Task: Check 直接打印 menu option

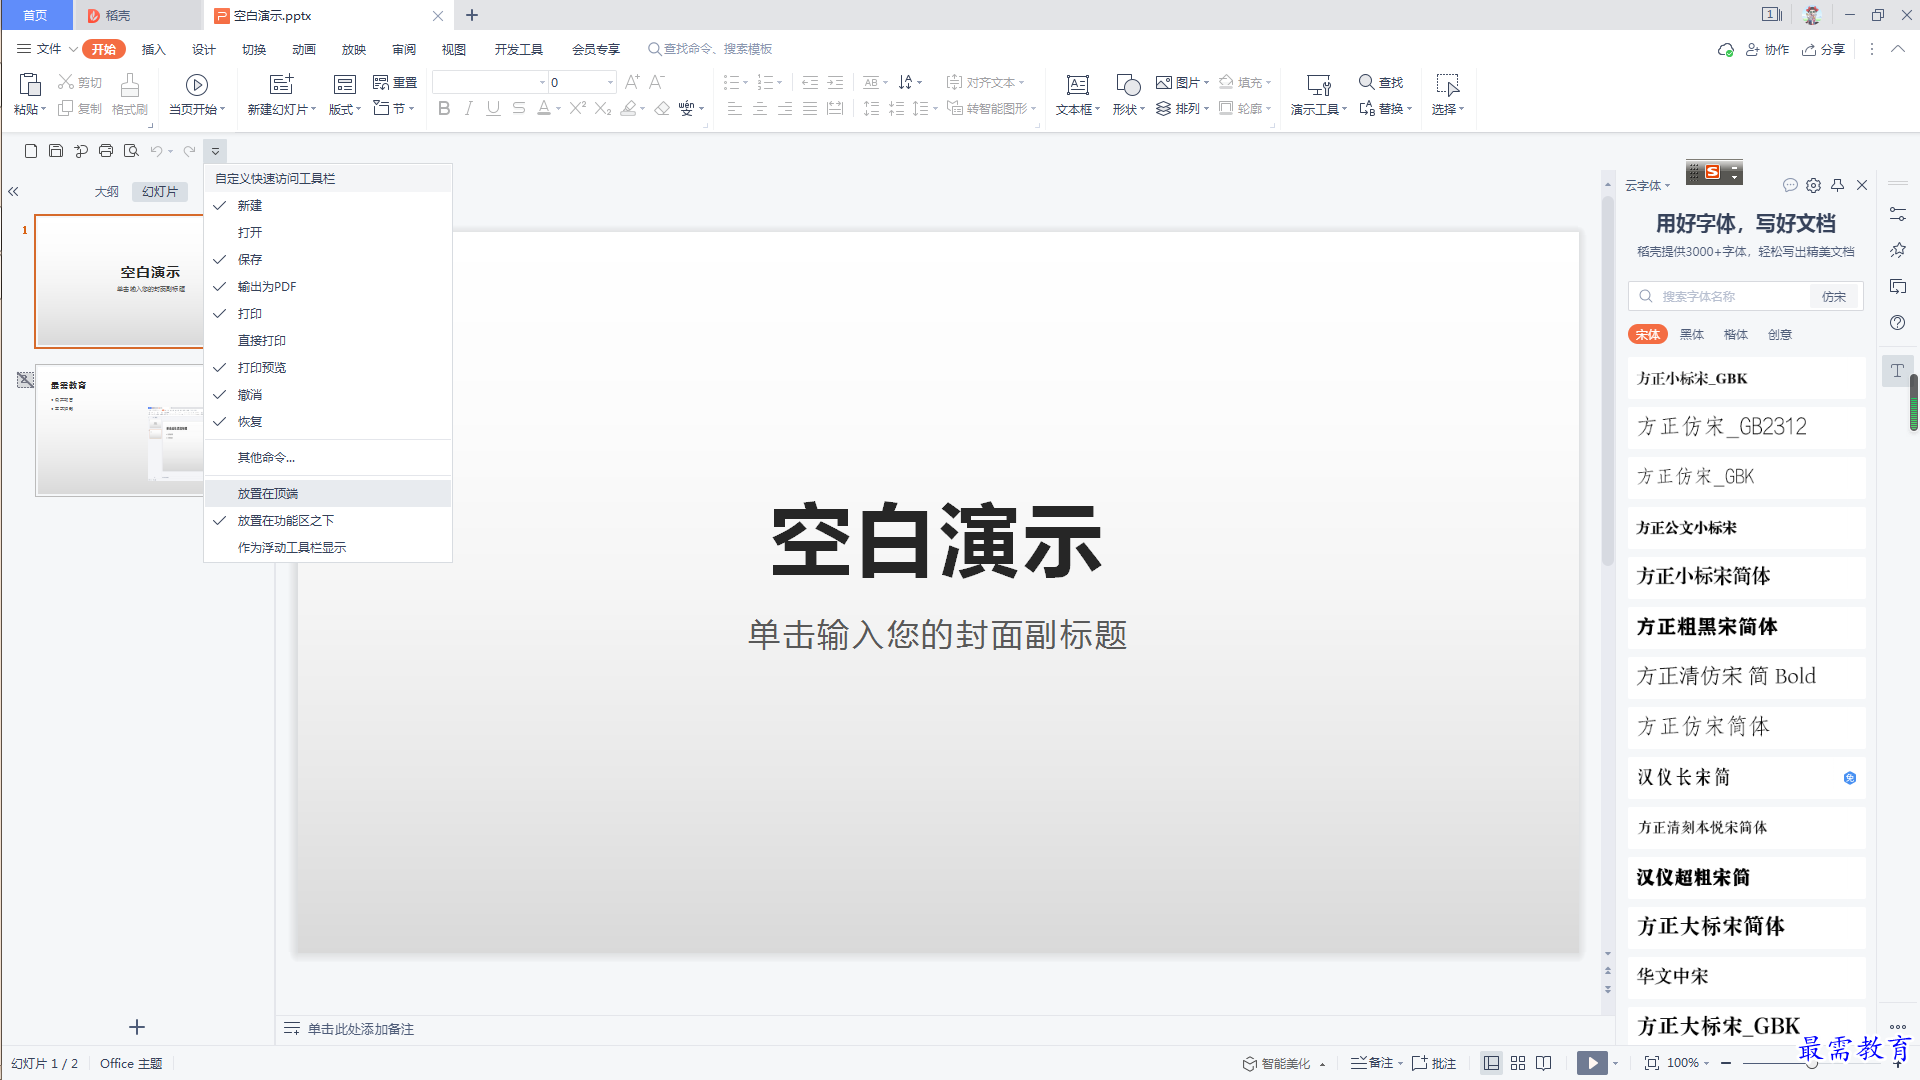Action: click(328, 340)
